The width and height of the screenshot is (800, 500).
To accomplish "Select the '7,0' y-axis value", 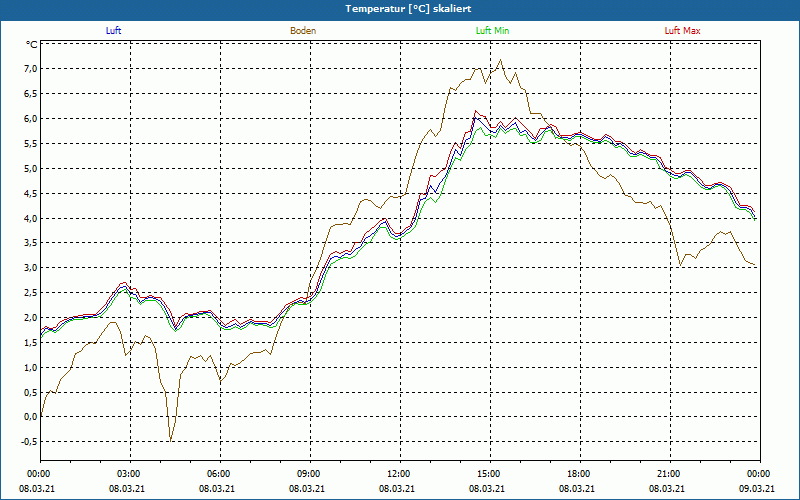I will click(31, 69).
